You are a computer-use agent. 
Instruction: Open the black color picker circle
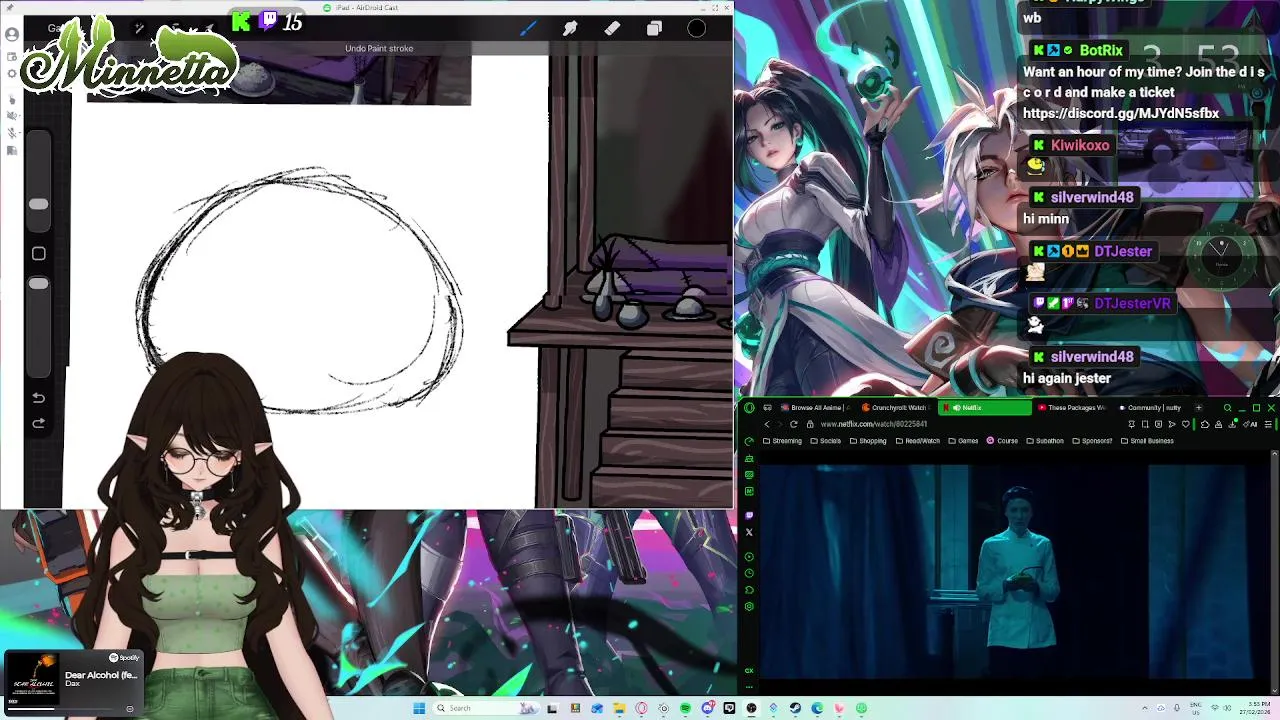[697, 28]
